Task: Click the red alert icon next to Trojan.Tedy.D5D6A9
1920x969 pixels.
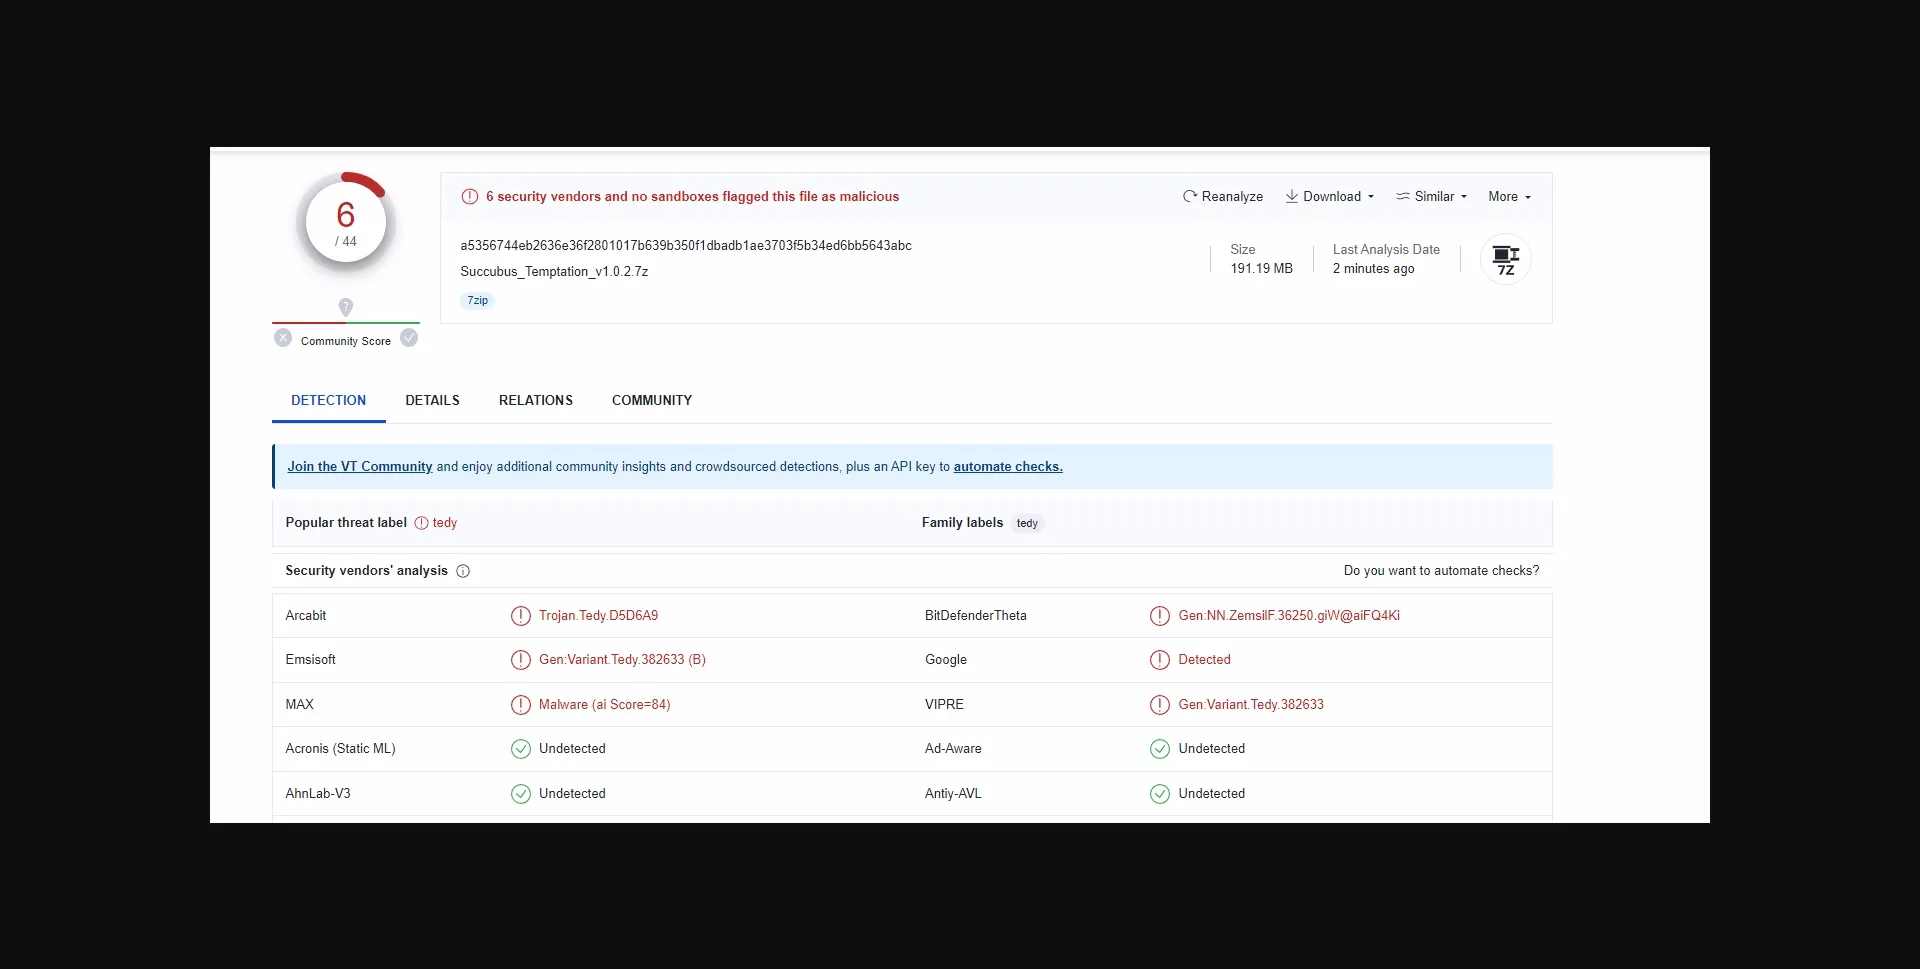Action: click(x=520, y=616)
